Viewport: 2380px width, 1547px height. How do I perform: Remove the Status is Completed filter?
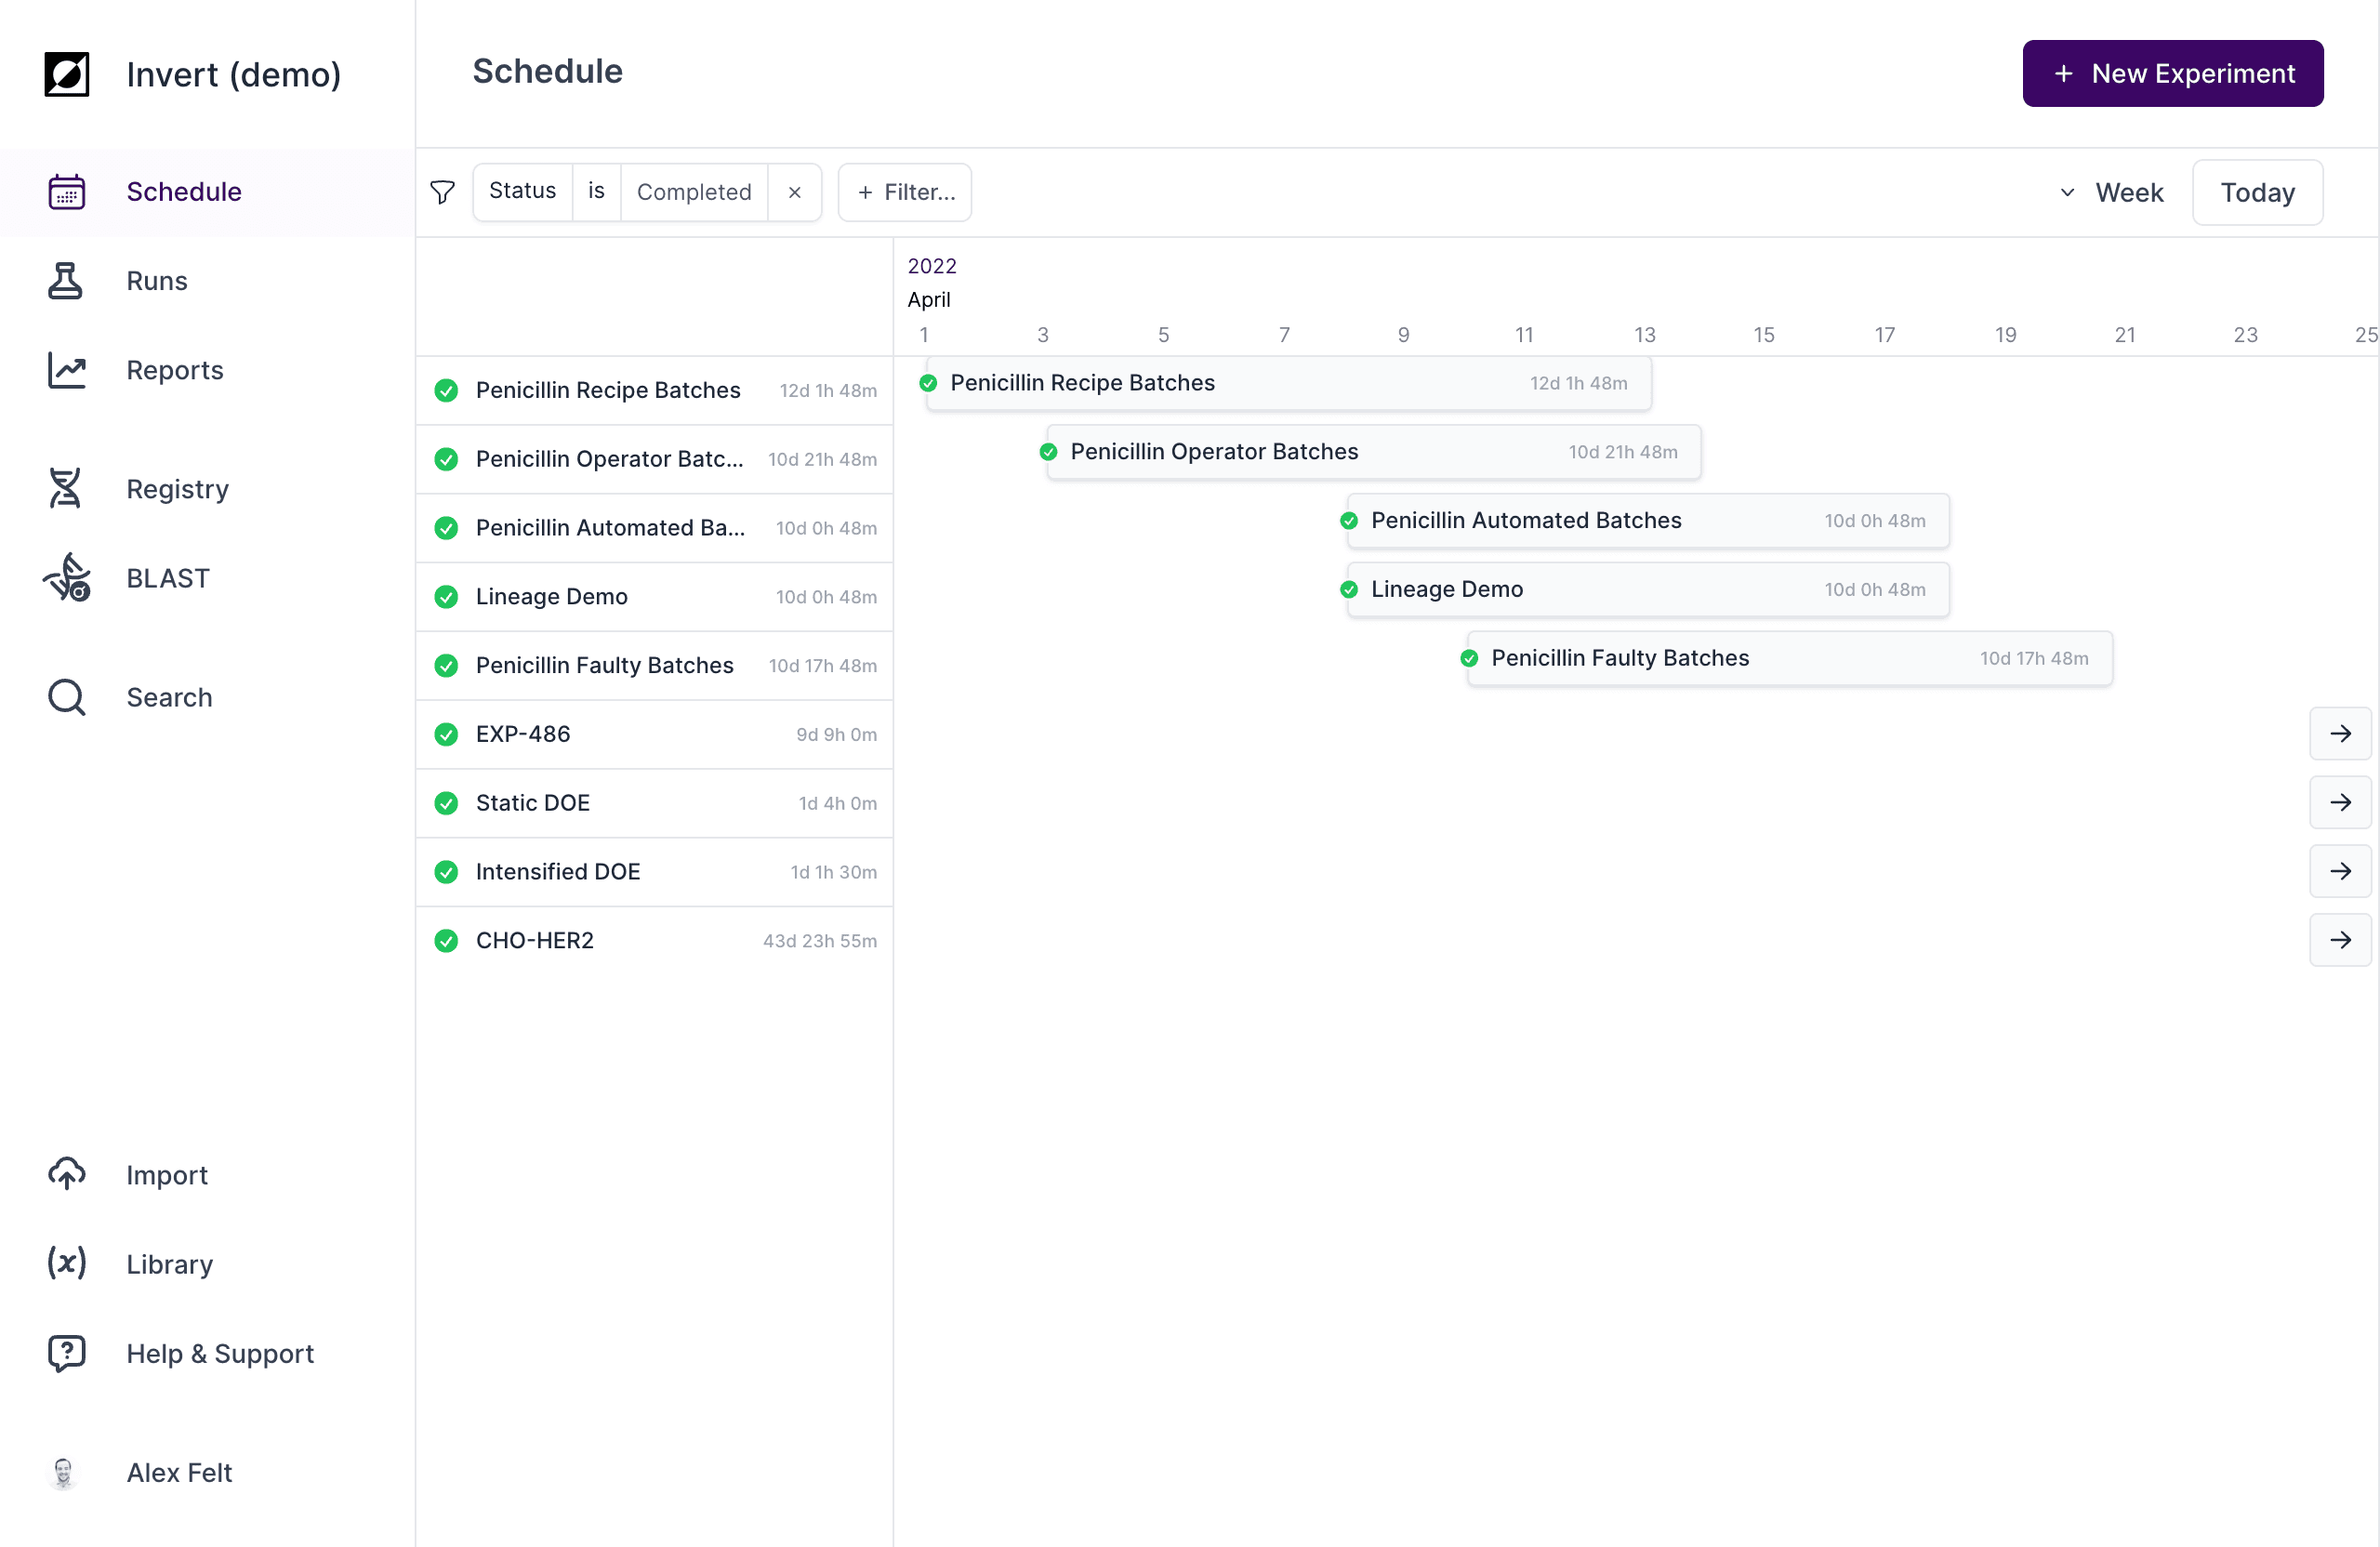click(794, 192)
